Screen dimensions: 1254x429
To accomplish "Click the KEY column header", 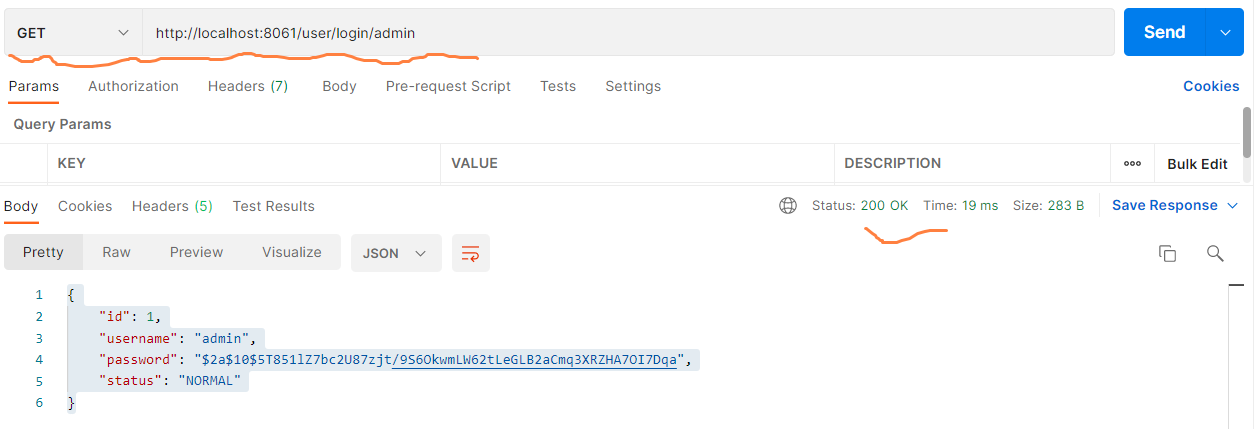I will tap(71, 163).
